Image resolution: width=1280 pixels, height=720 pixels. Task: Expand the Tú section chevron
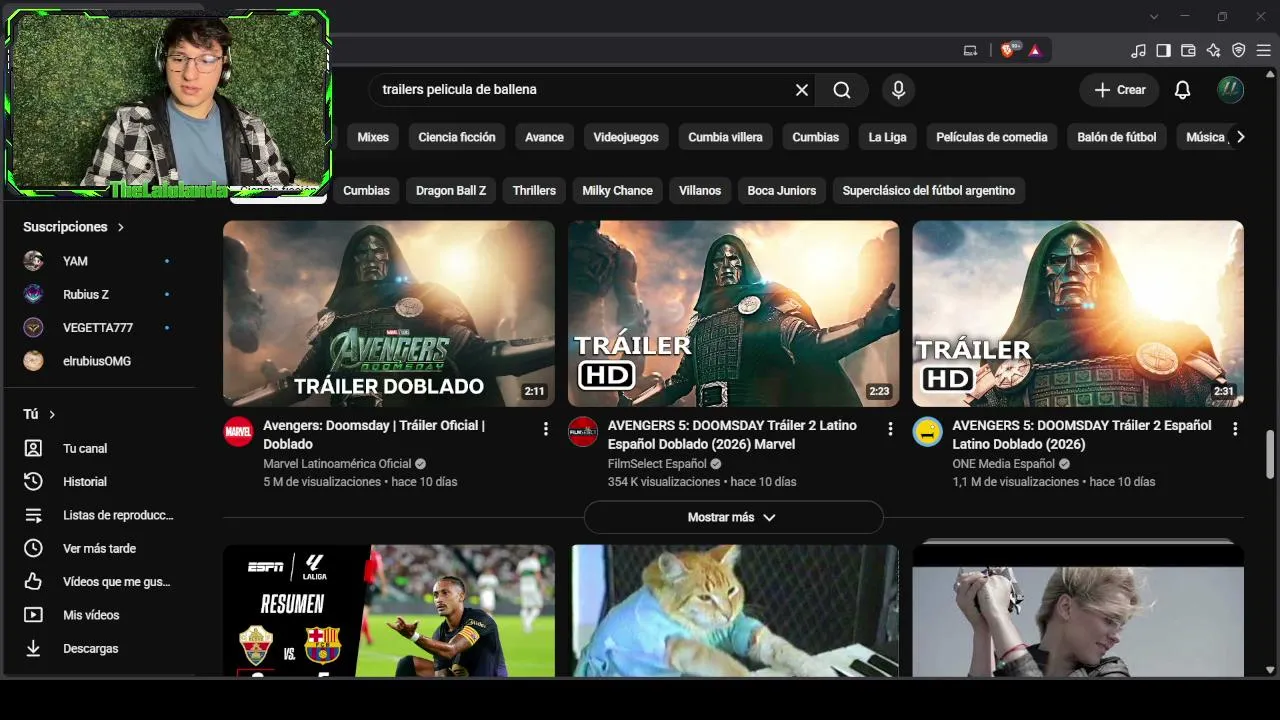[52, 414]
